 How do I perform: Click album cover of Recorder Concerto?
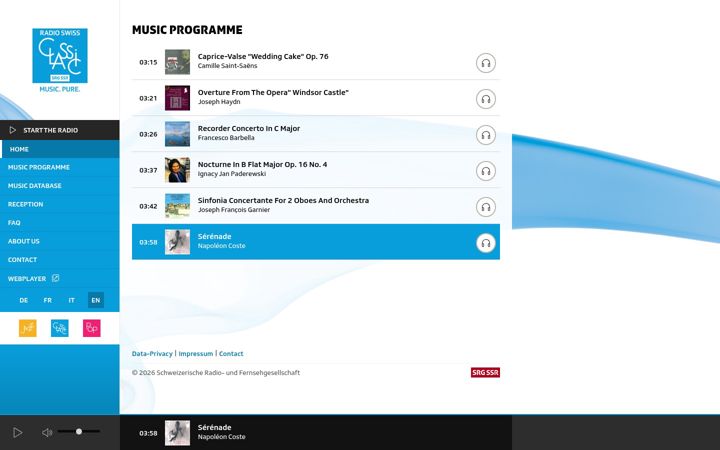point(177,134)
